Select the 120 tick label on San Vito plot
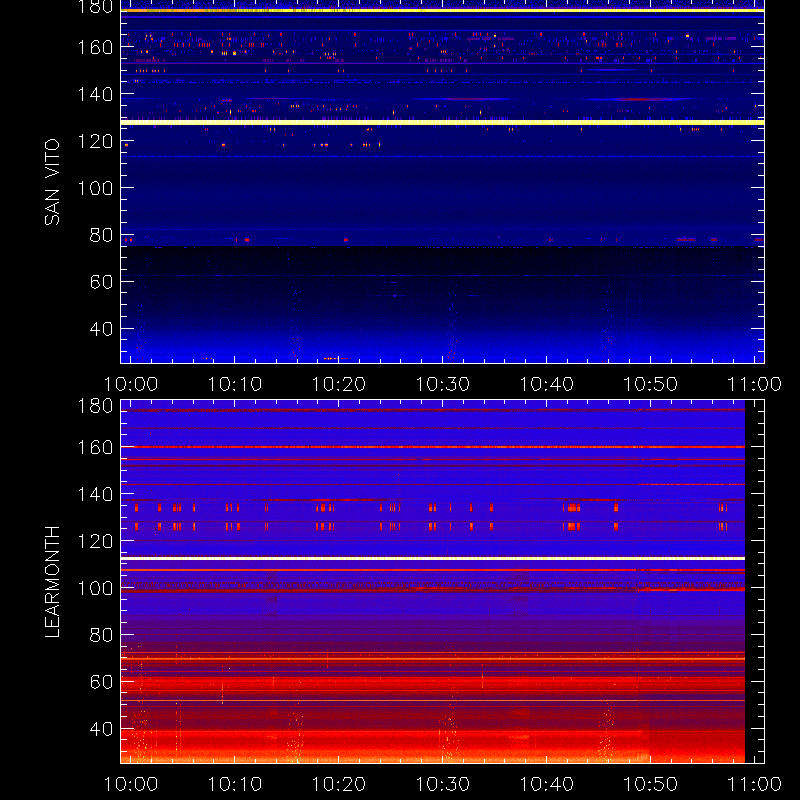Image resolution: width=800 pixels, height=800 pixels. click(95, 141)
